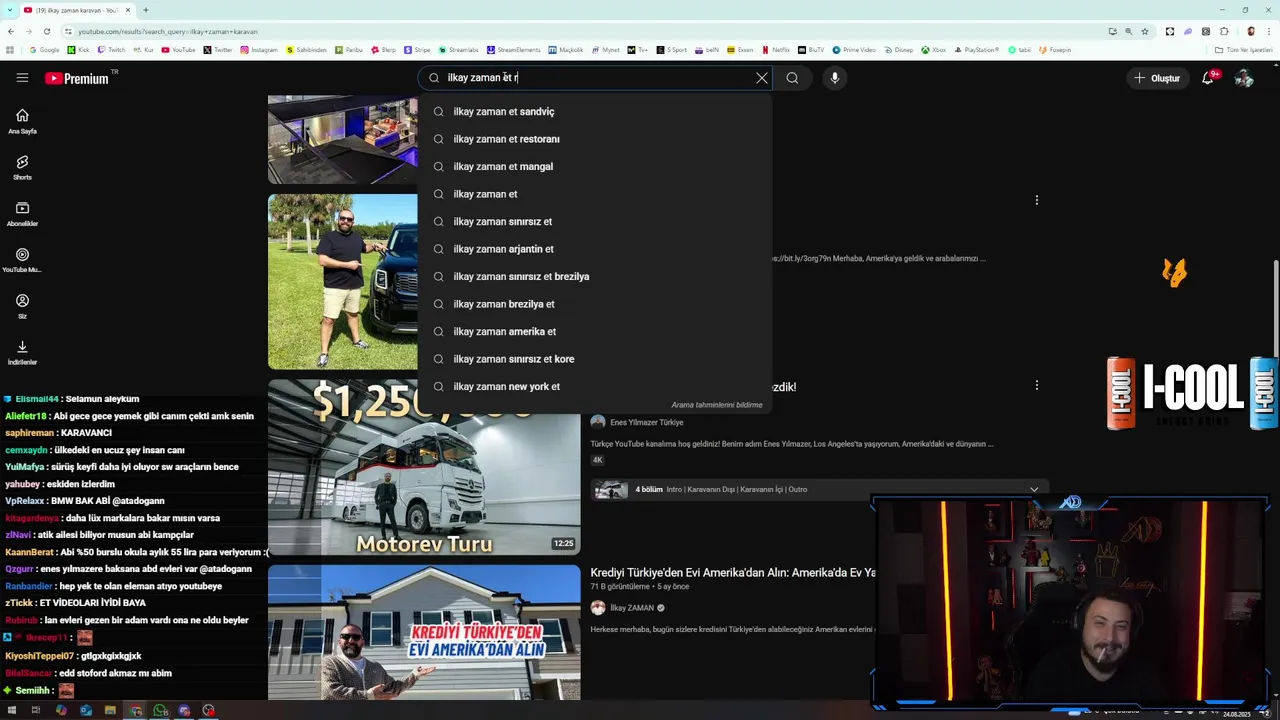Open İndirilenler downloads in sidebar

(x=22, y=352)
